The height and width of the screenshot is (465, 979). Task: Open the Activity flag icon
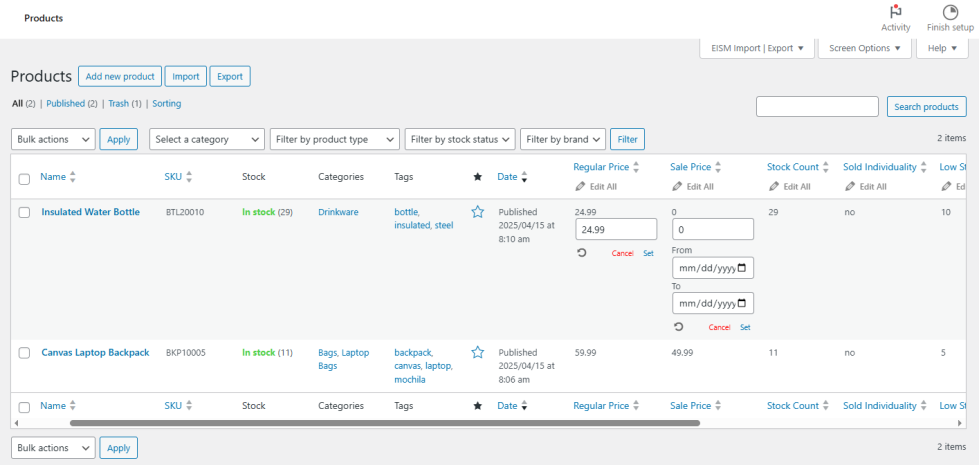(895, 13)
